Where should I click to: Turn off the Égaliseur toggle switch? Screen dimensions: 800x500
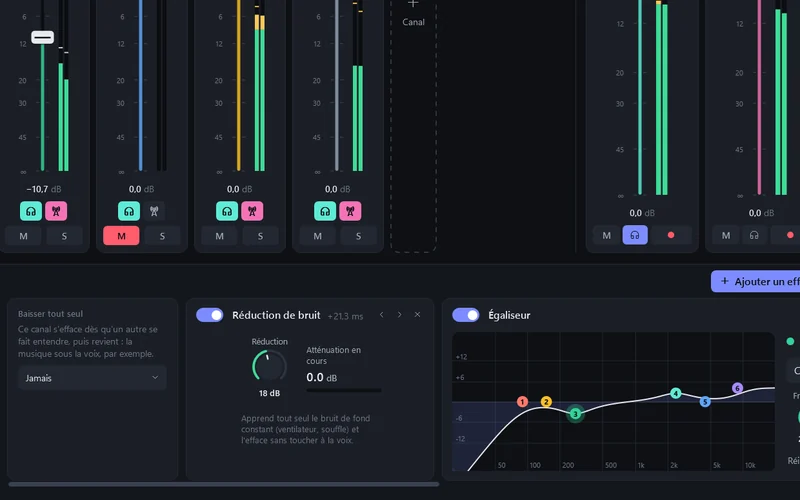point(466,315)
